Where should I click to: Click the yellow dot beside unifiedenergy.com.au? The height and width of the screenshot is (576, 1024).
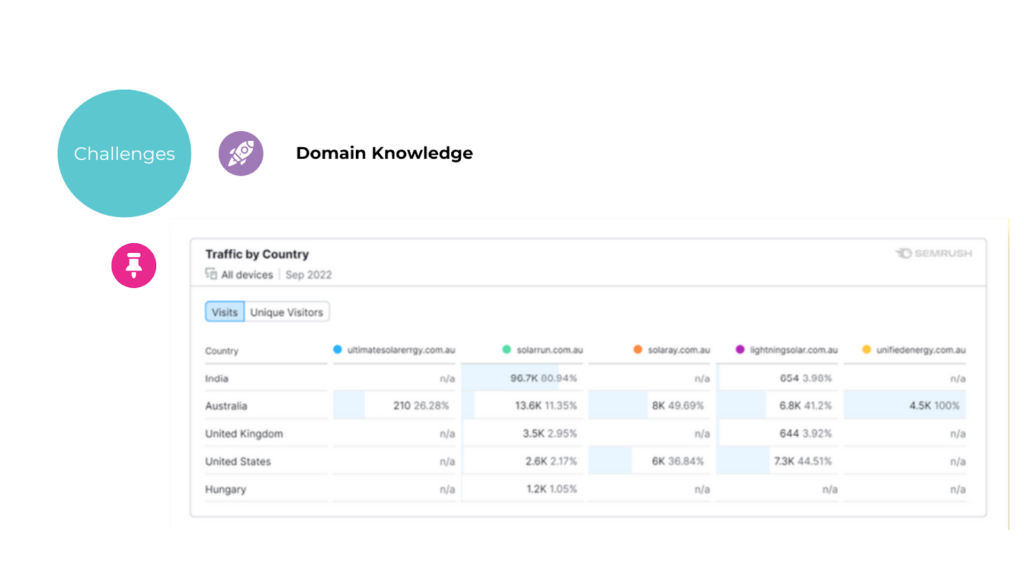click(867, 350)
